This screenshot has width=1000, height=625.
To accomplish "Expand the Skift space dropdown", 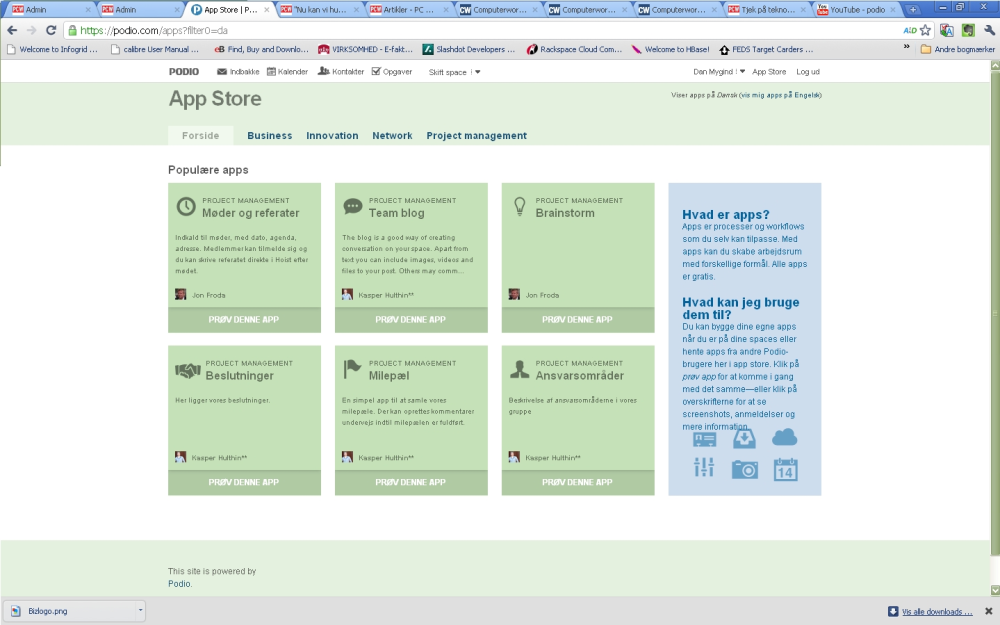I will 454,72.
